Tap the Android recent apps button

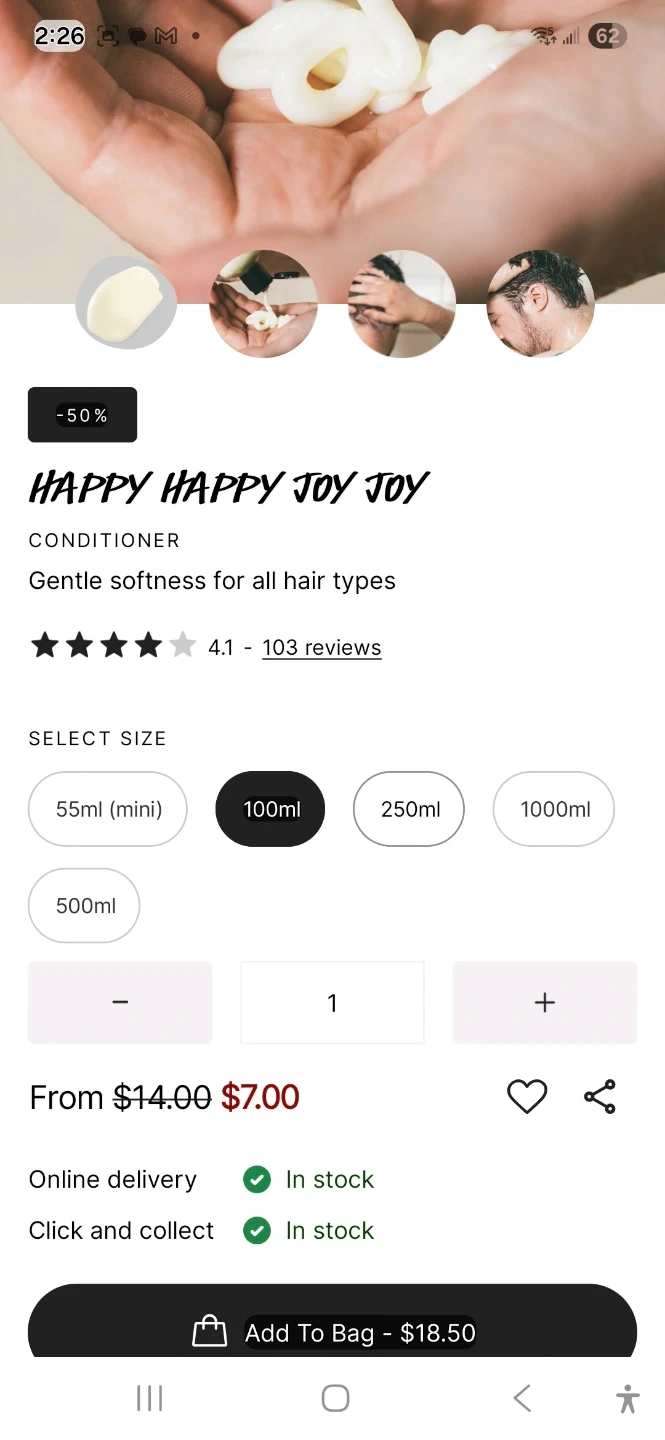click(149, 1398)
